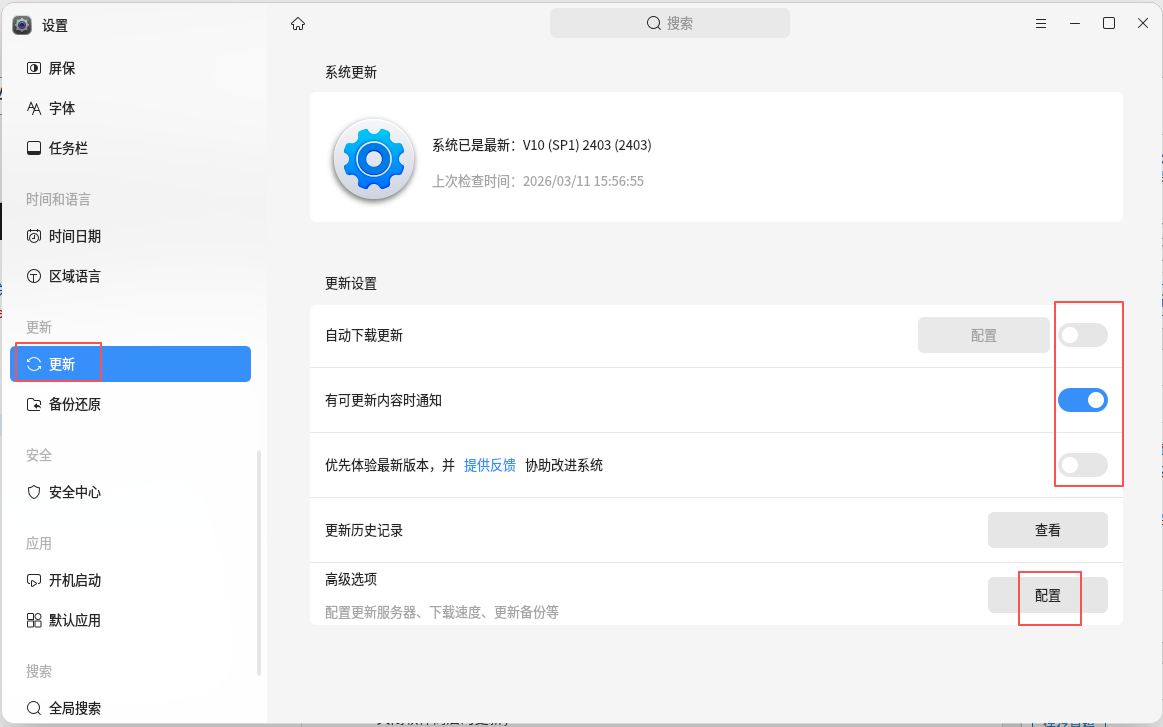Click the blue gear system update icon
Image resolution: width=1163 pixels, height=727 pixels.
click(373, 158)
